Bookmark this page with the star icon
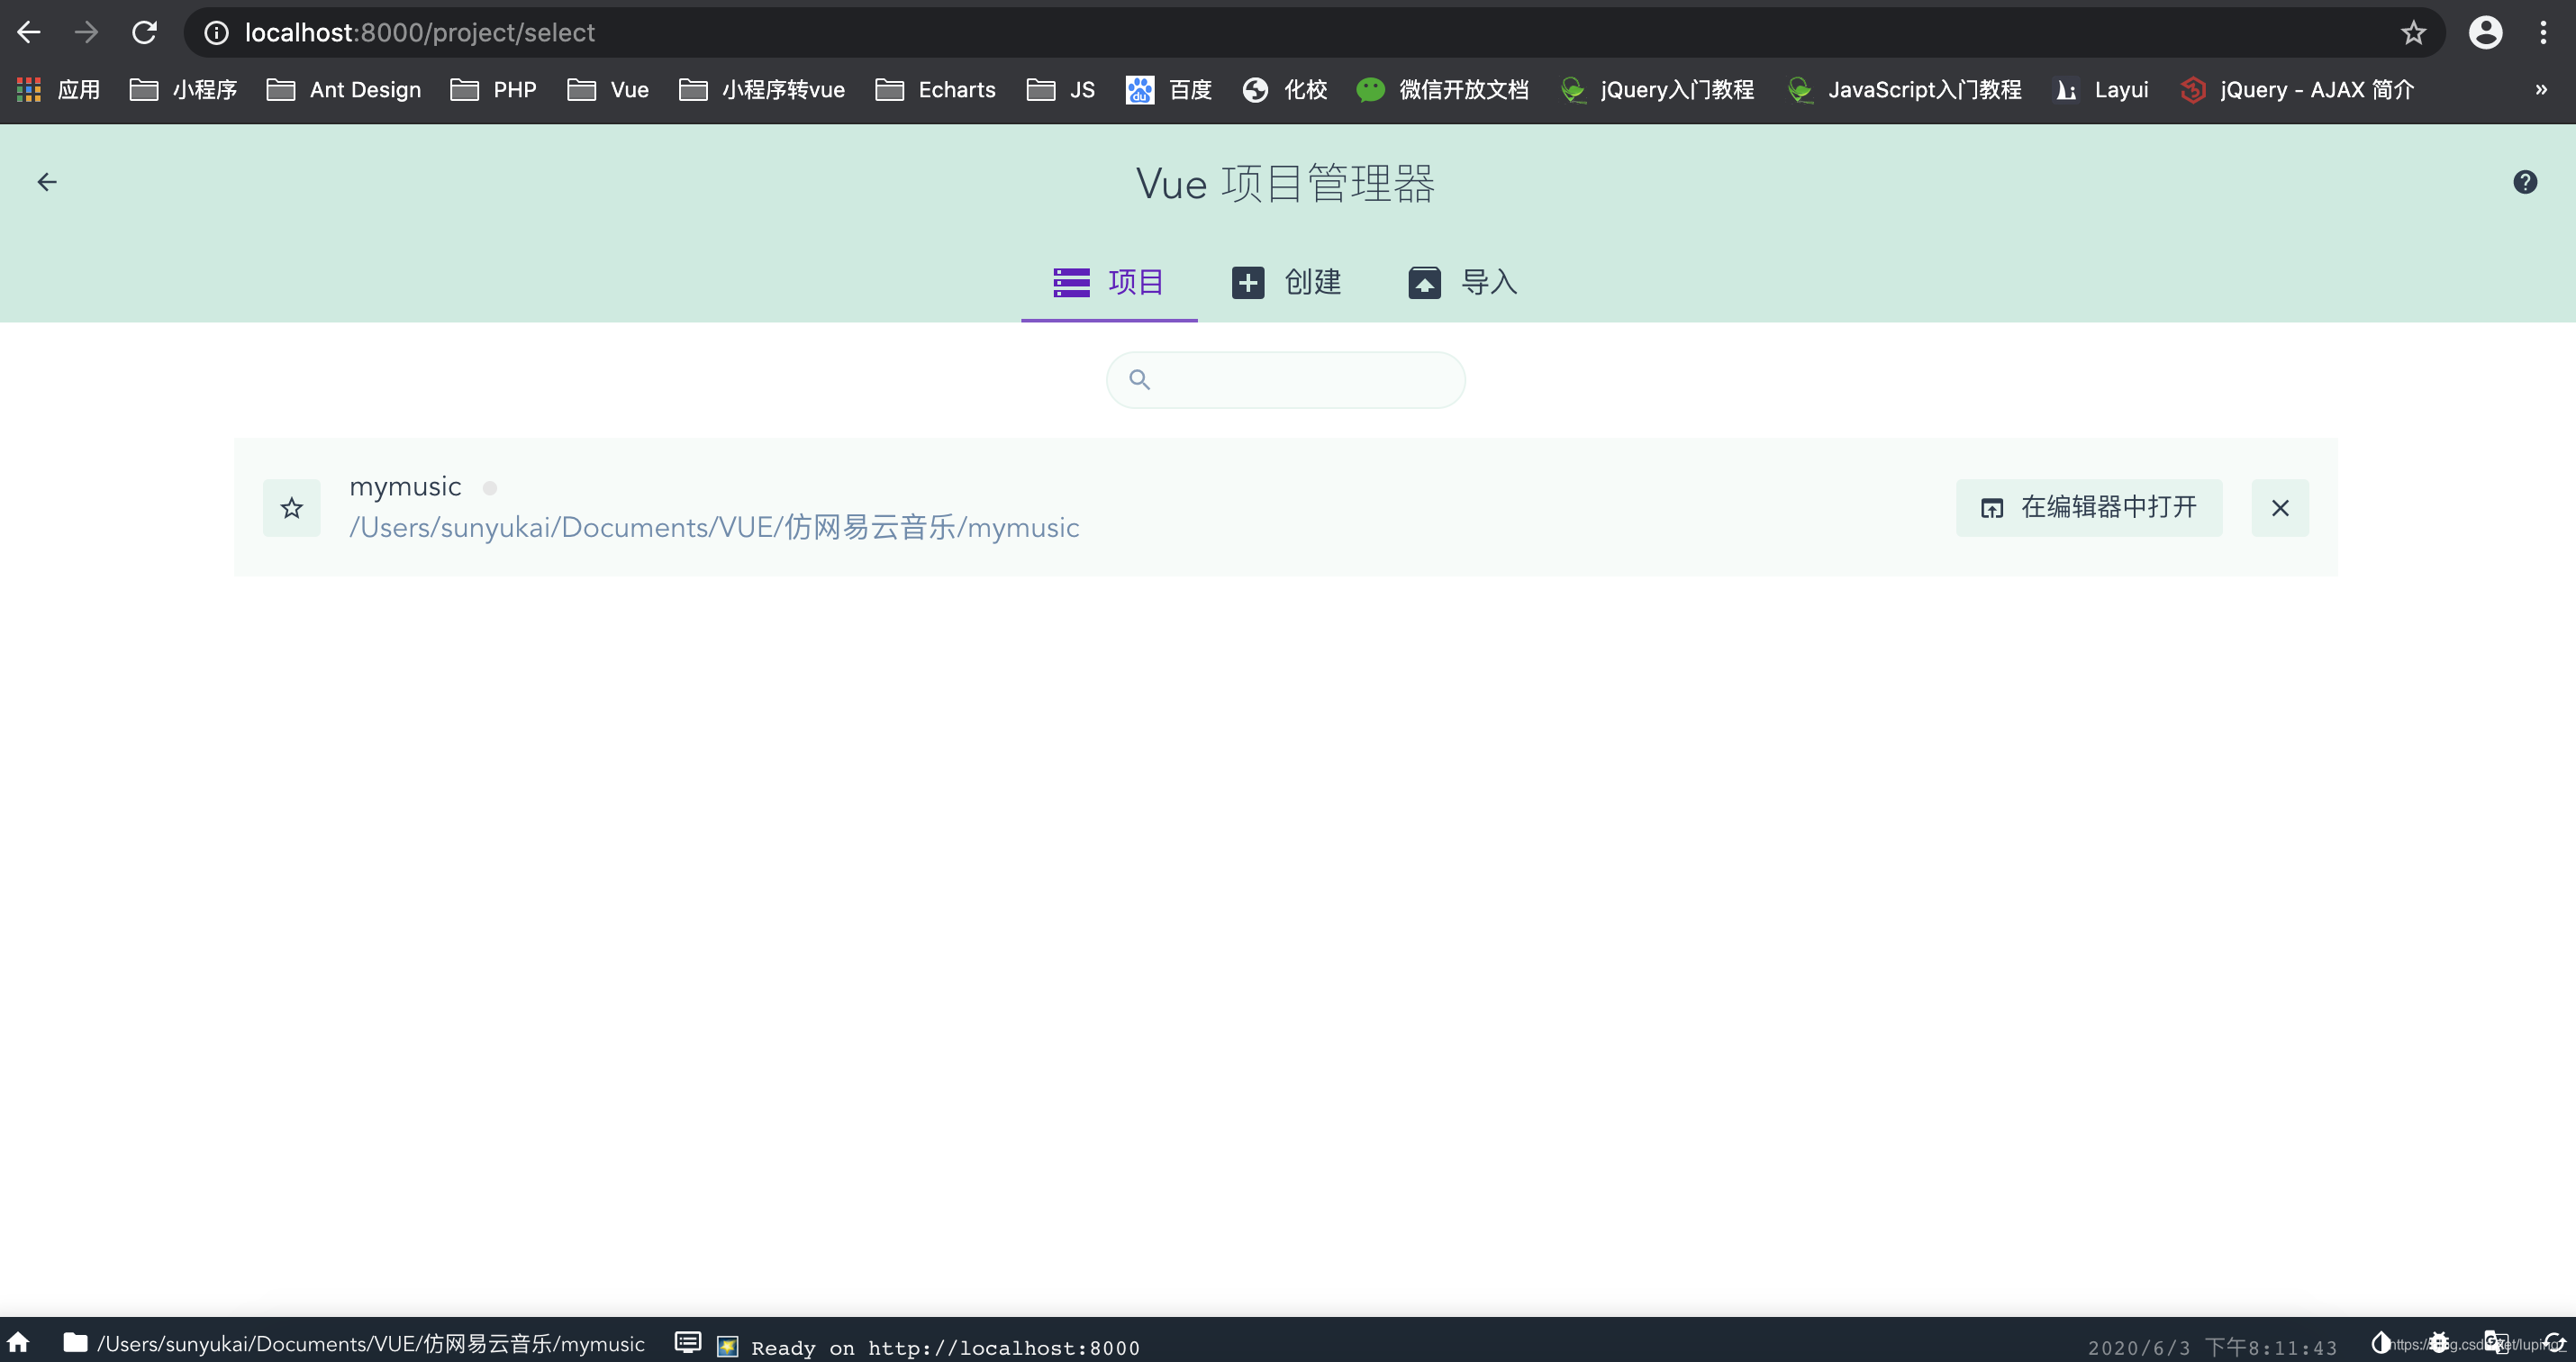Screen dimensions: 2576x1362 pyautogui.click(x=2413, y=32)
